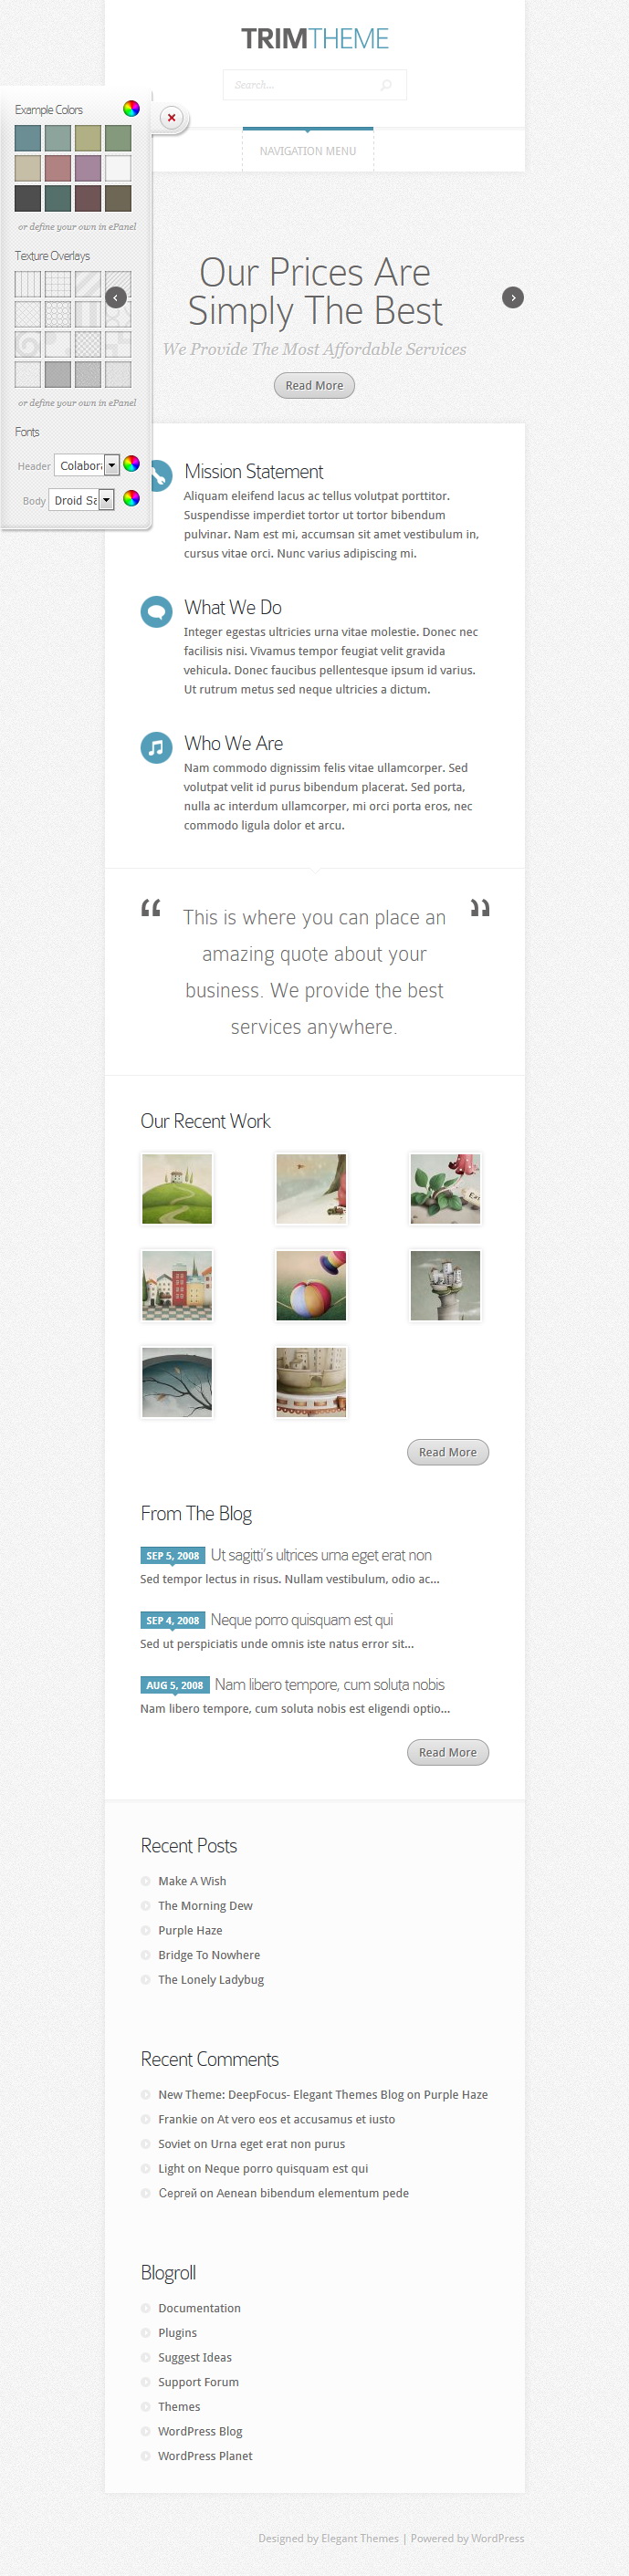Click Who We Are music note icon
The image size is (629, 2576).
[156, 747]
